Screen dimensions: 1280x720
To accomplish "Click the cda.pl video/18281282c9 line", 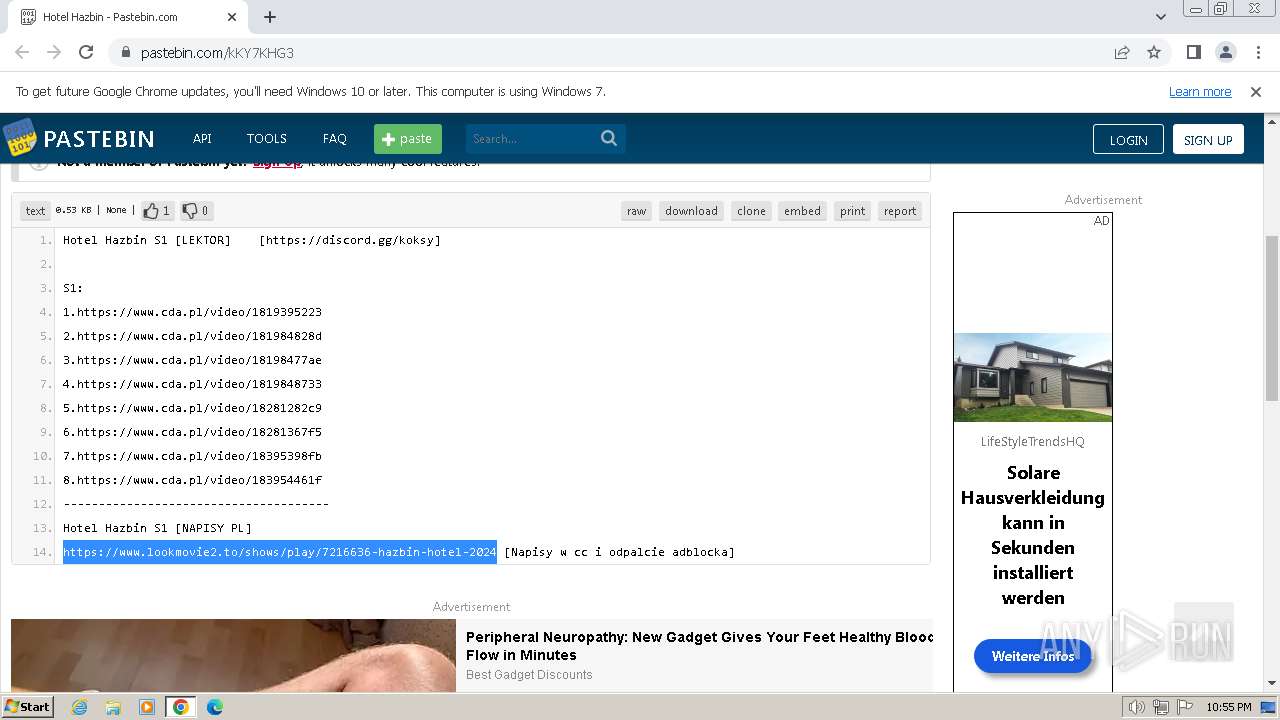I will pyautogui.click(x=192, y=408).
